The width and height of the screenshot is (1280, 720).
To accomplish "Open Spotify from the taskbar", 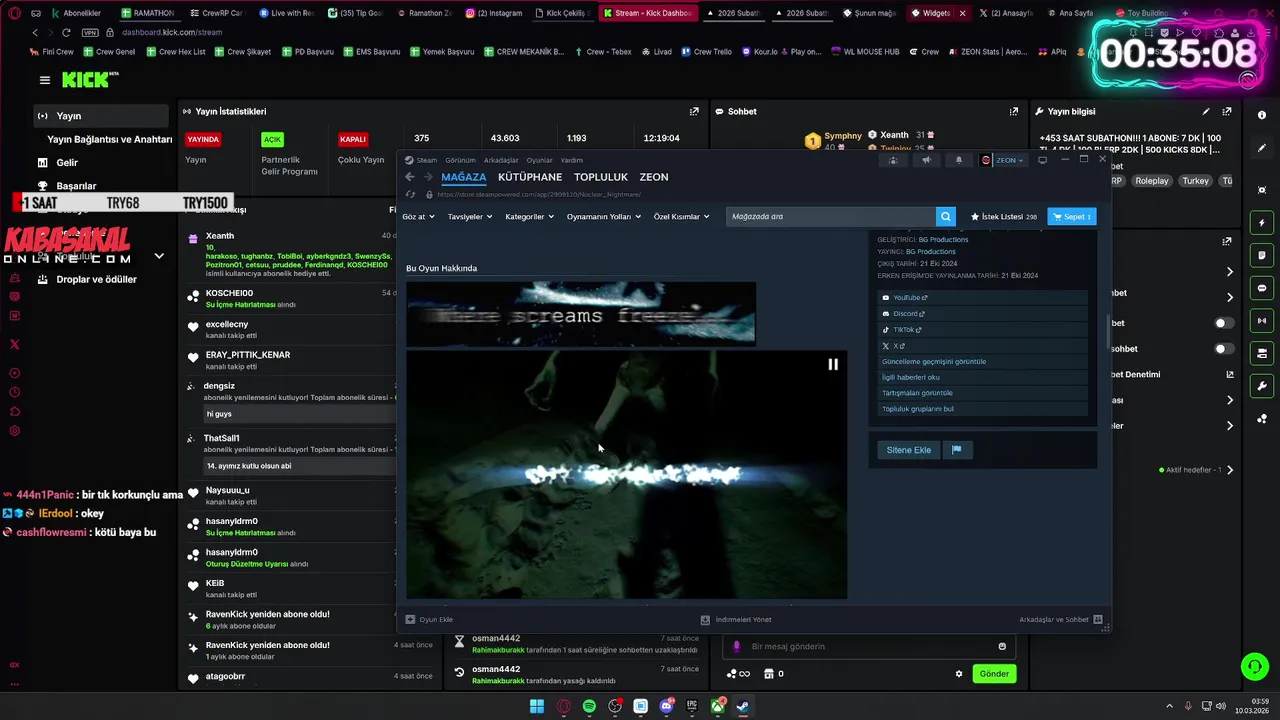I will [x=589, y=706].
